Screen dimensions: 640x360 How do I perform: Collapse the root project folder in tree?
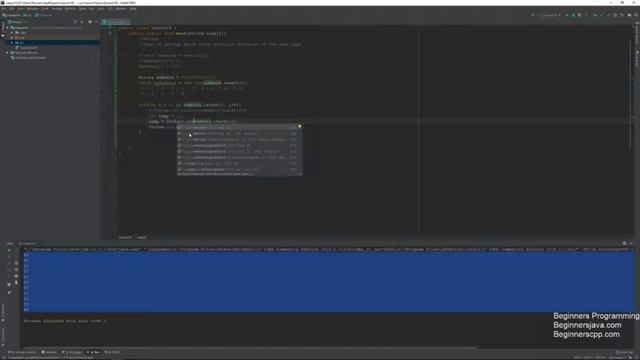[x=7, y=28]
